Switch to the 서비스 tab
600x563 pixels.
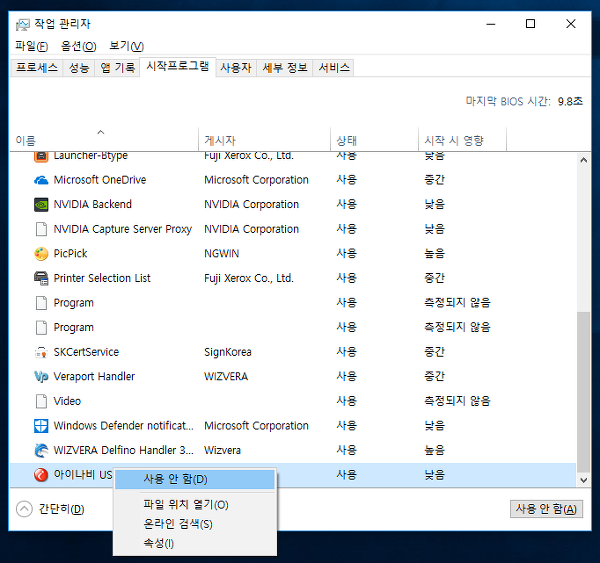334,68
